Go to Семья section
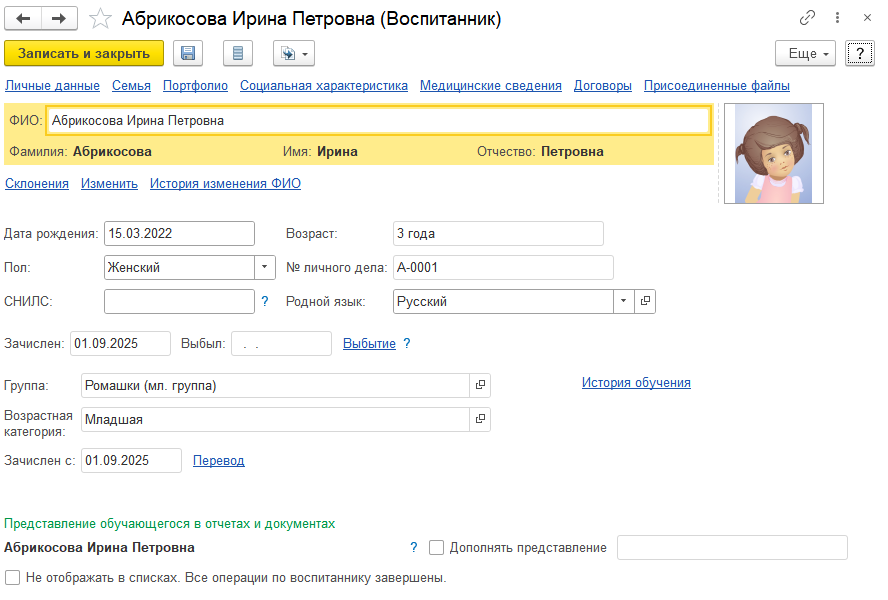The width and height of the screenshot is (888, 600). pyautogui.click(x=131, y=86)
